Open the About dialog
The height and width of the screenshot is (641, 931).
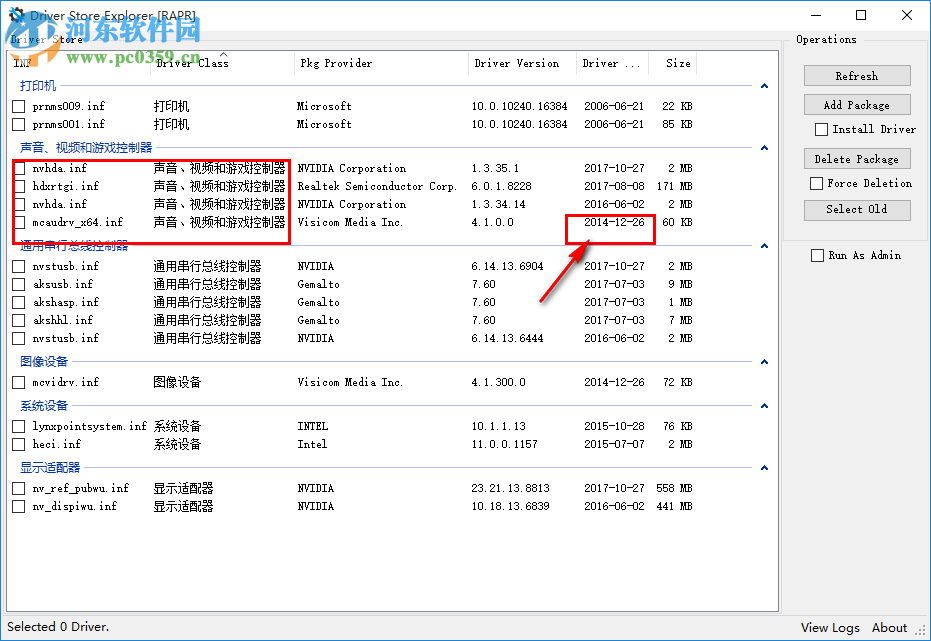pyautogui.click(x=889, y=627)
